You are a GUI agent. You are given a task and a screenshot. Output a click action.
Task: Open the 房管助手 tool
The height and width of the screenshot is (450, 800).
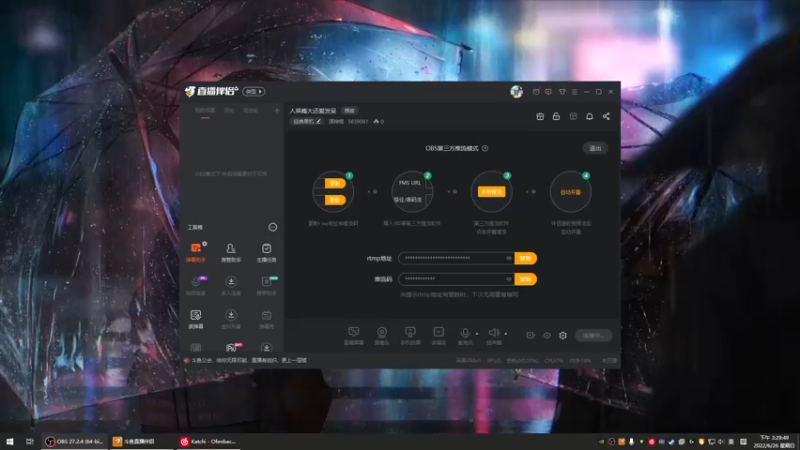tap(231, 252)
